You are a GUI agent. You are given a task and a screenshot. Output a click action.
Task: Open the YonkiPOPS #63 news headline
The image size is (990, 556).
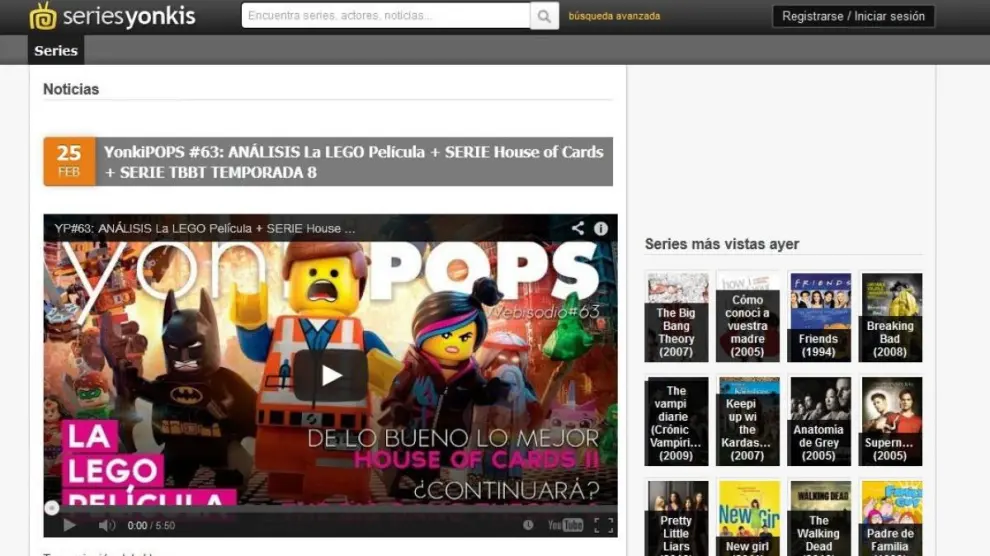353,162
